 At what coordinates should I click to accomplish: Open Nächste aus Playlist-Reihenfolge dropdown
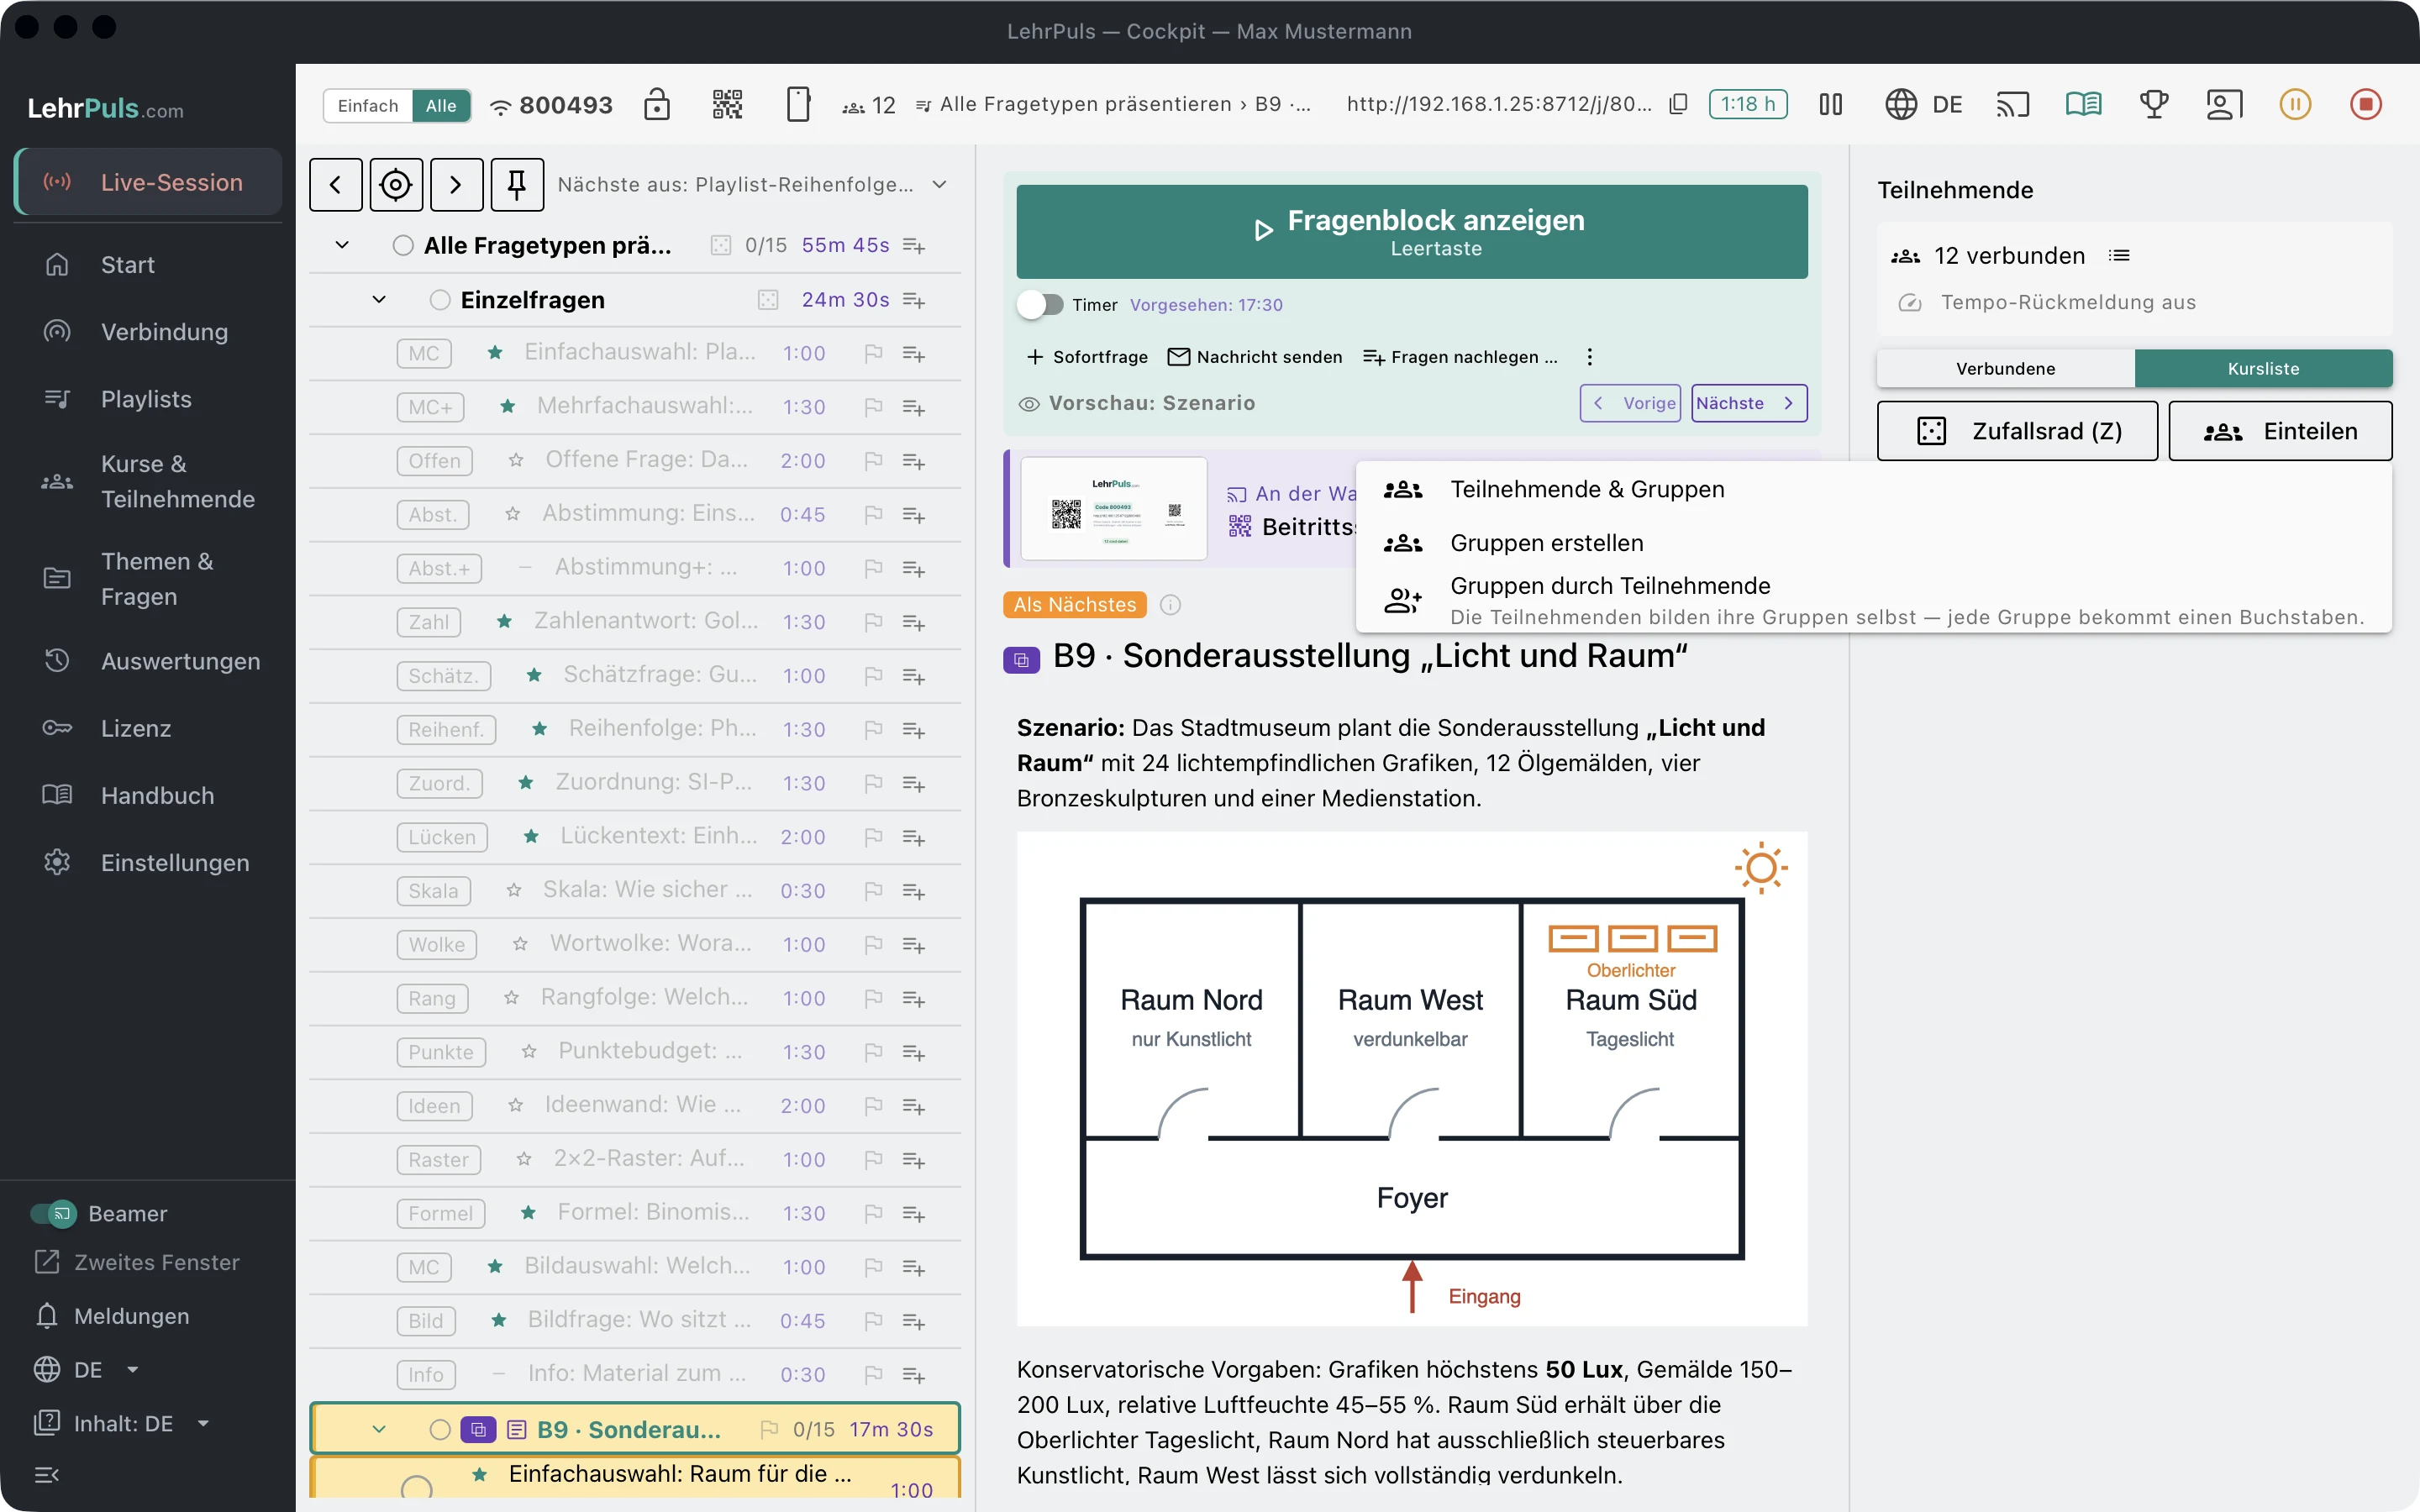[x=752, y=184]
